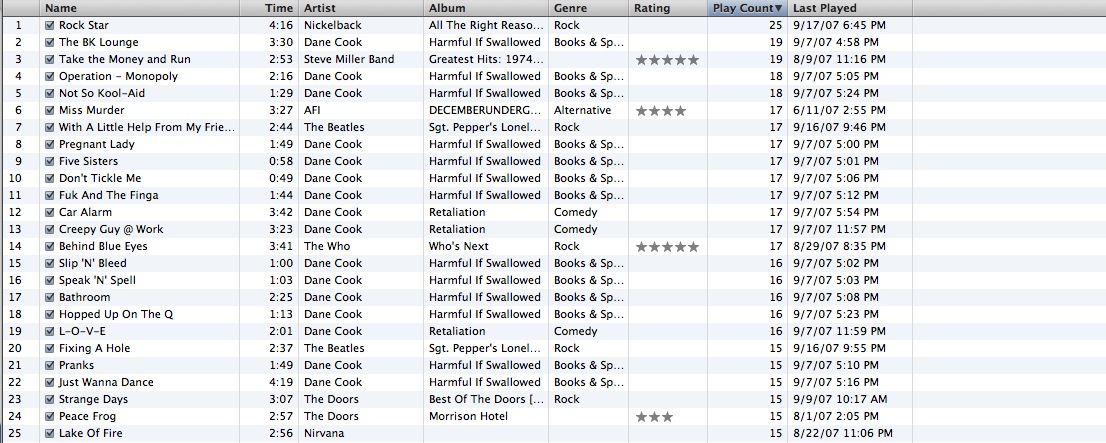The height and width of the screenshot is (443, 1106).
Task: Select the Car Alarm track
Action: tap(553, 212)
